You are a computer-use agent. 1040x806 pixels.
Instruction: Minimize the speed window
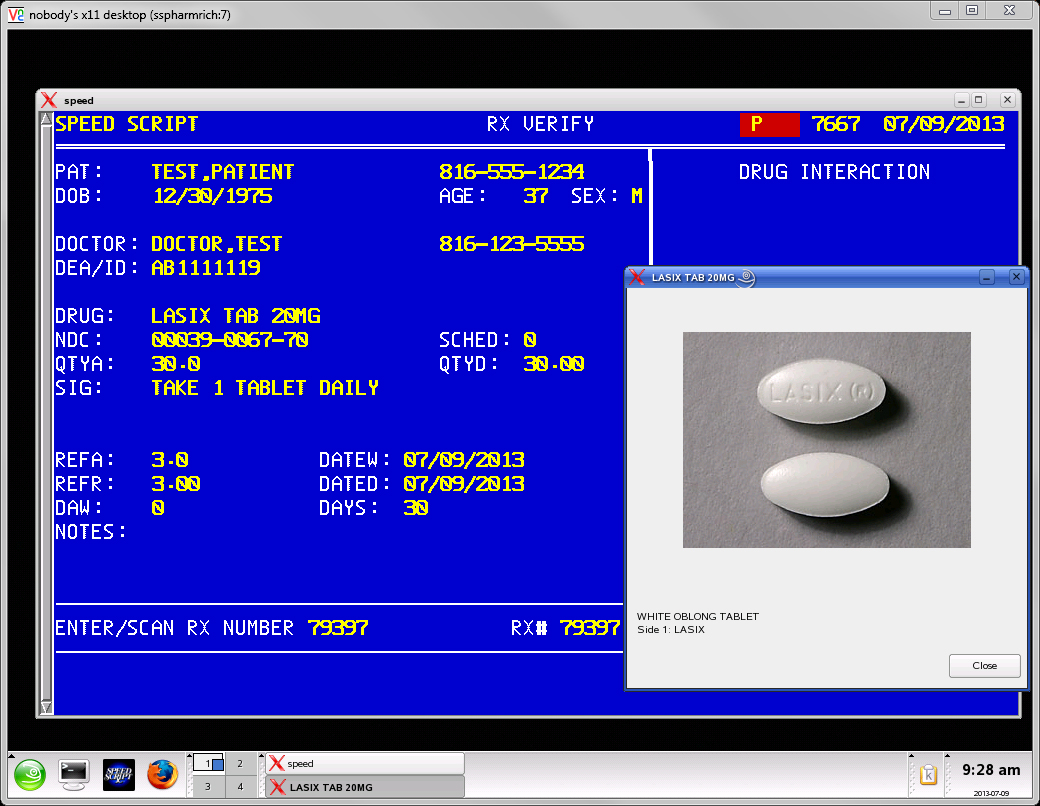(961, 100)
